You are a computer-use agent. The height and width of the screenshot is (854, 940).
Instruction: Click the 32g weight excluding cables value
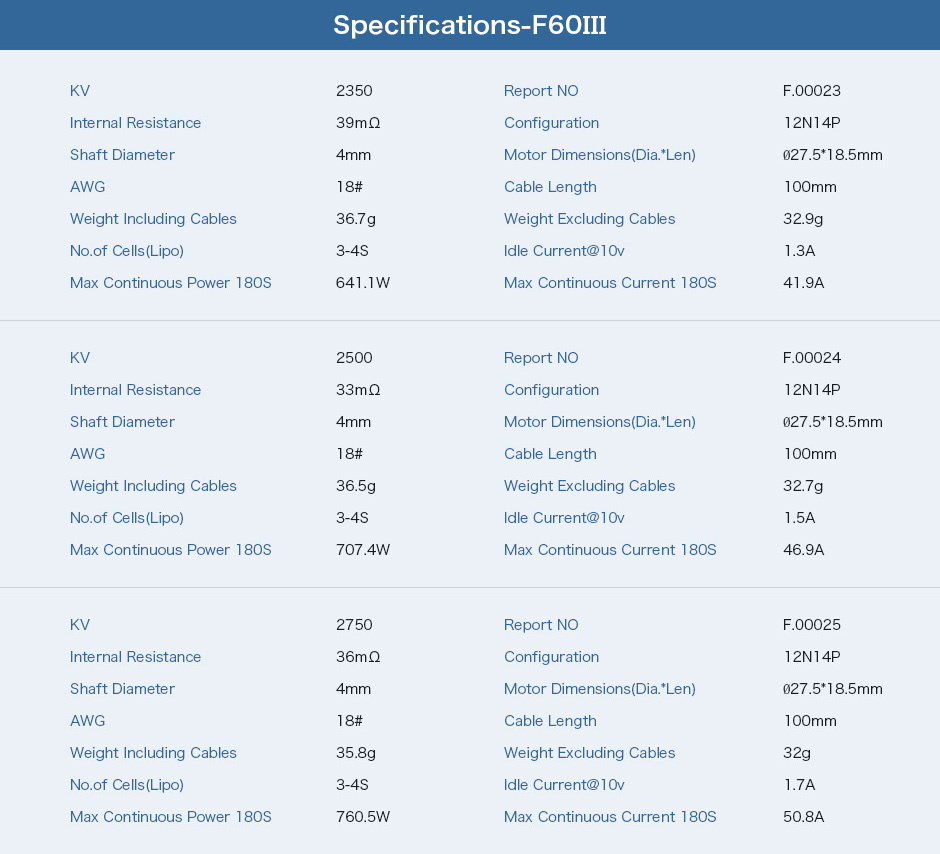point(797,753)
